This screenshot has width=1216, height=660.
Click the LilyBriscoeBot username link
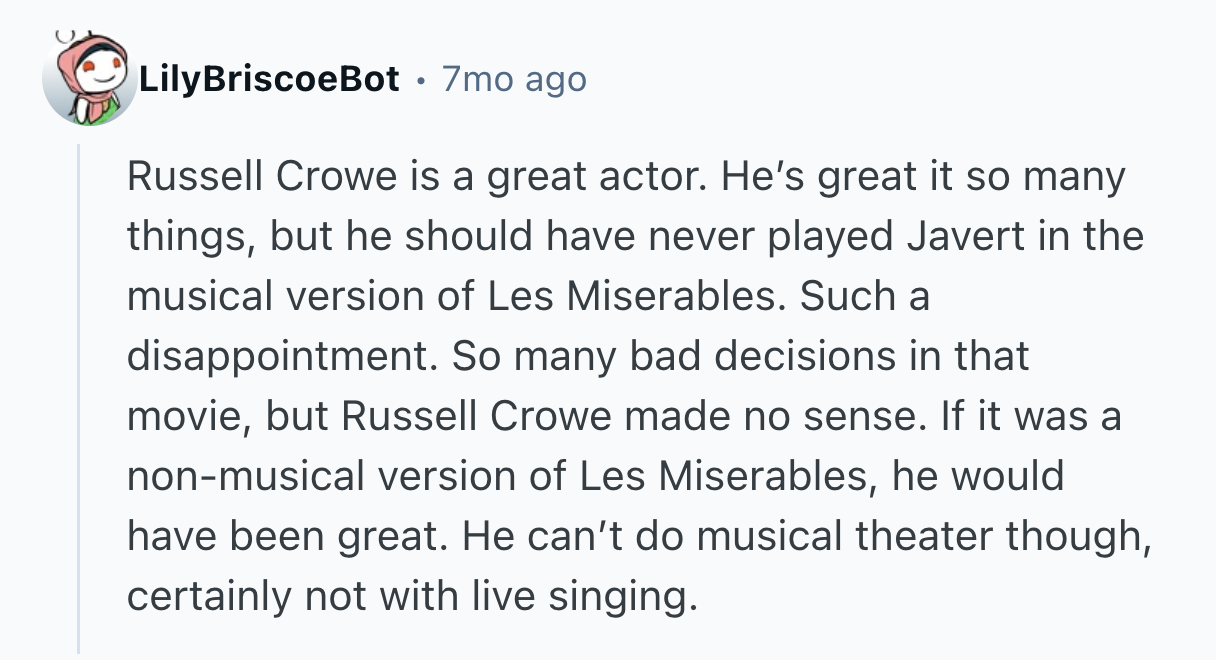(x=270, y=79)
